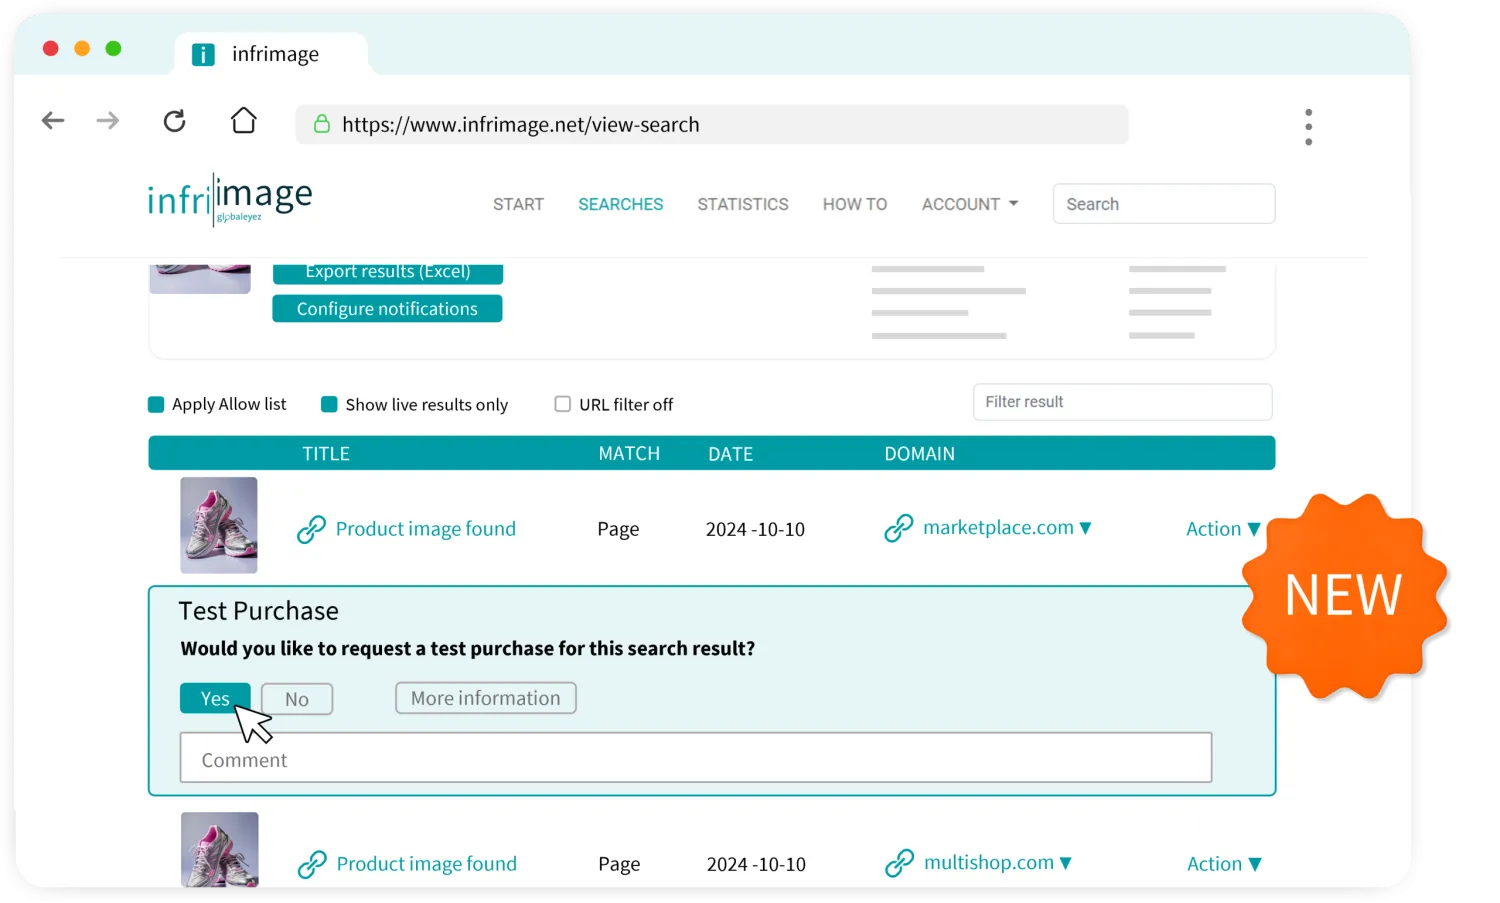Click the More information button

click(x=486, y=698)
